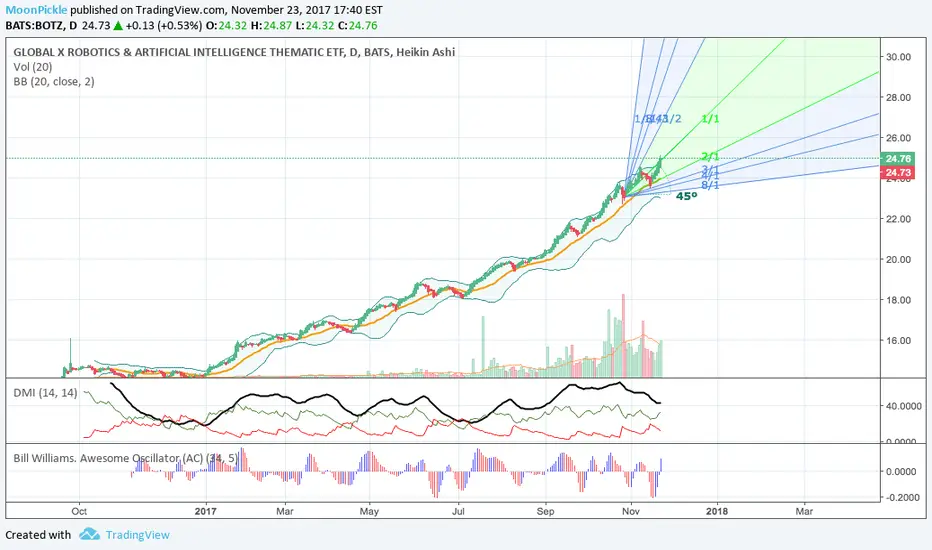
Task: Click the 8/1 Gann fan label
Action: click(x=710, y=186)
